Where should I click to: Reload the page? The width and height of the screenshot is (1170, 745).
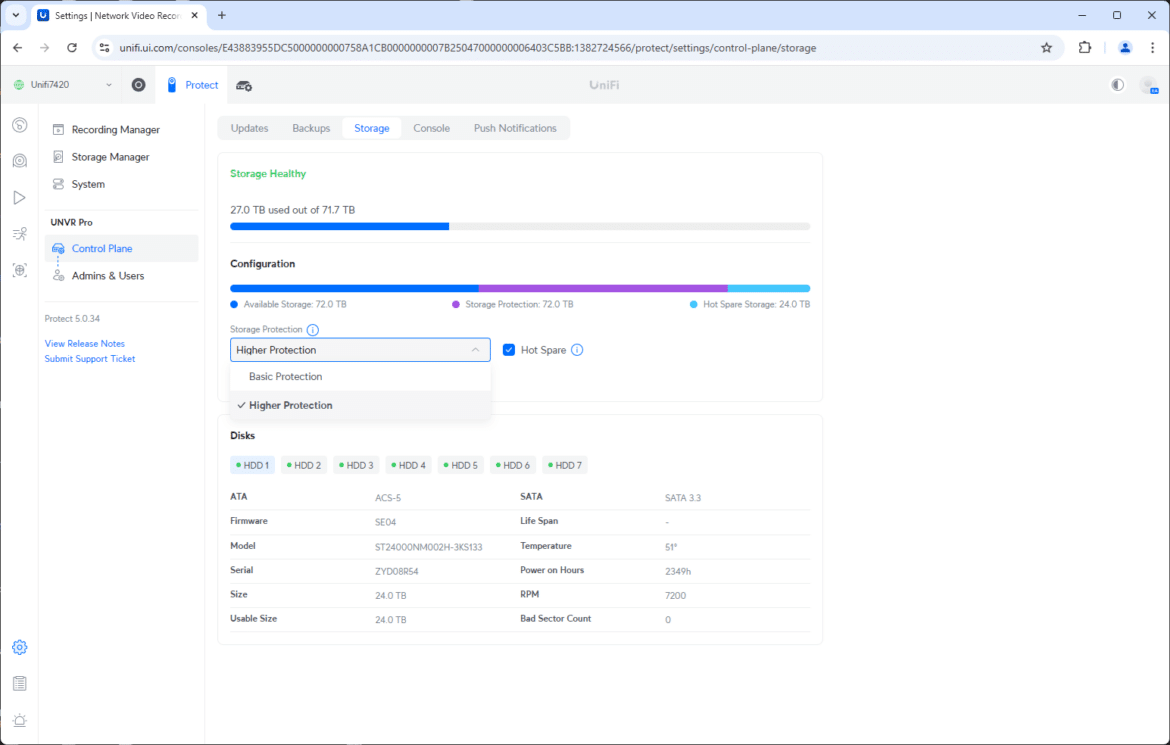(x=72, y=48)
